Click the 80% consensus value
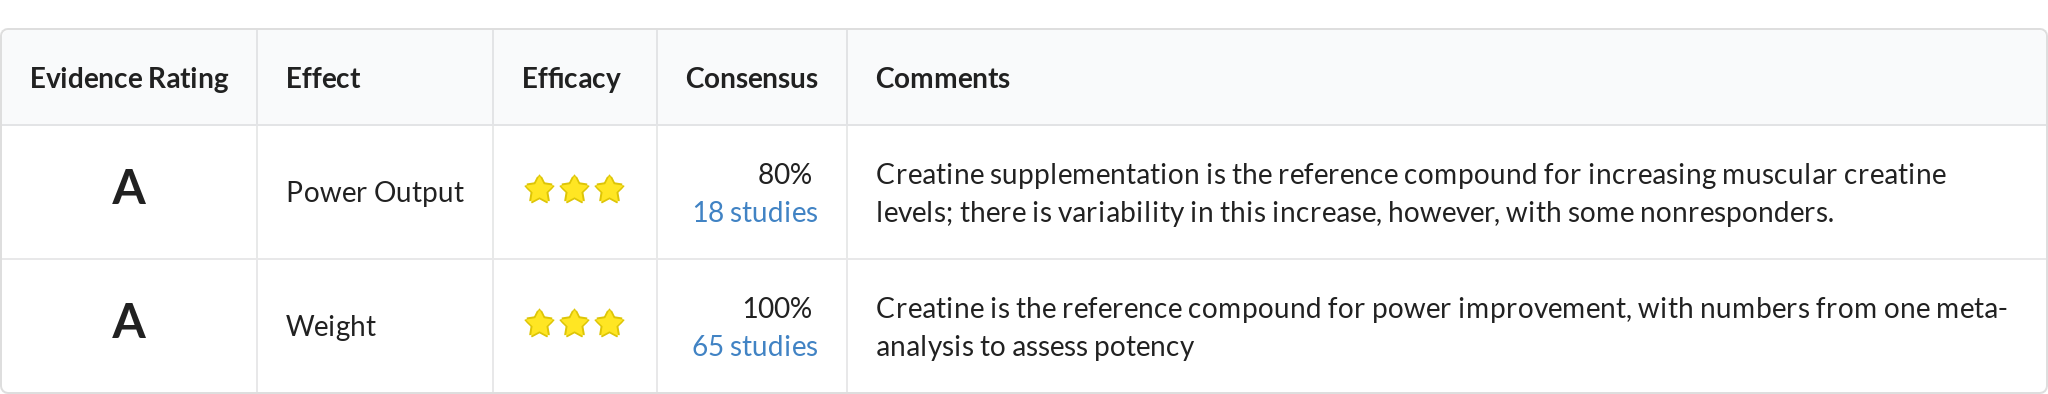Image resolution: width=2048 pixels, height=394 pixels. tap(785, 174)
